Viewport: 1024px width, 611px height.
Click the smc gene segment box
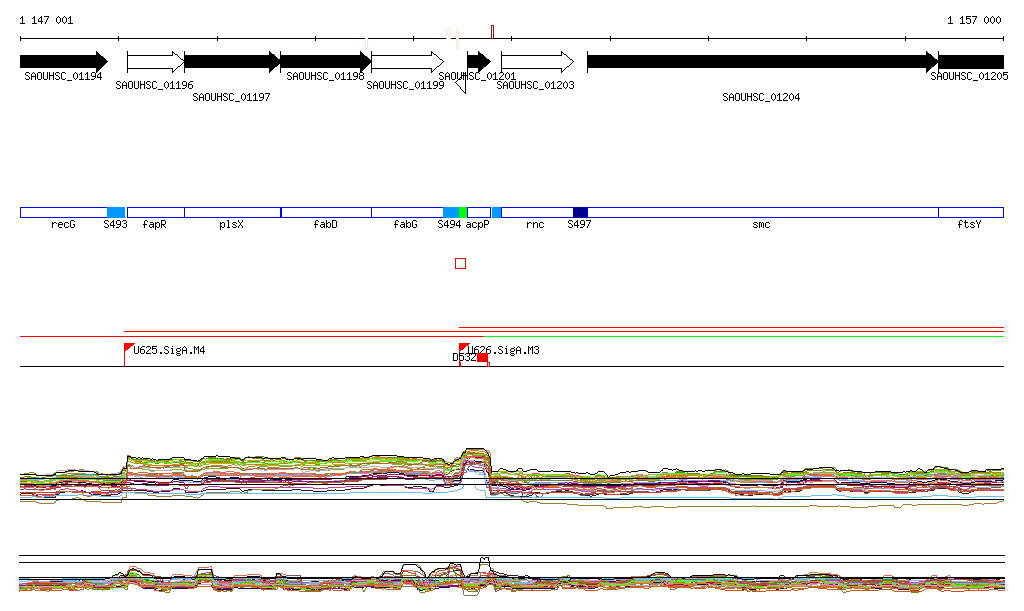coord(762,212)
